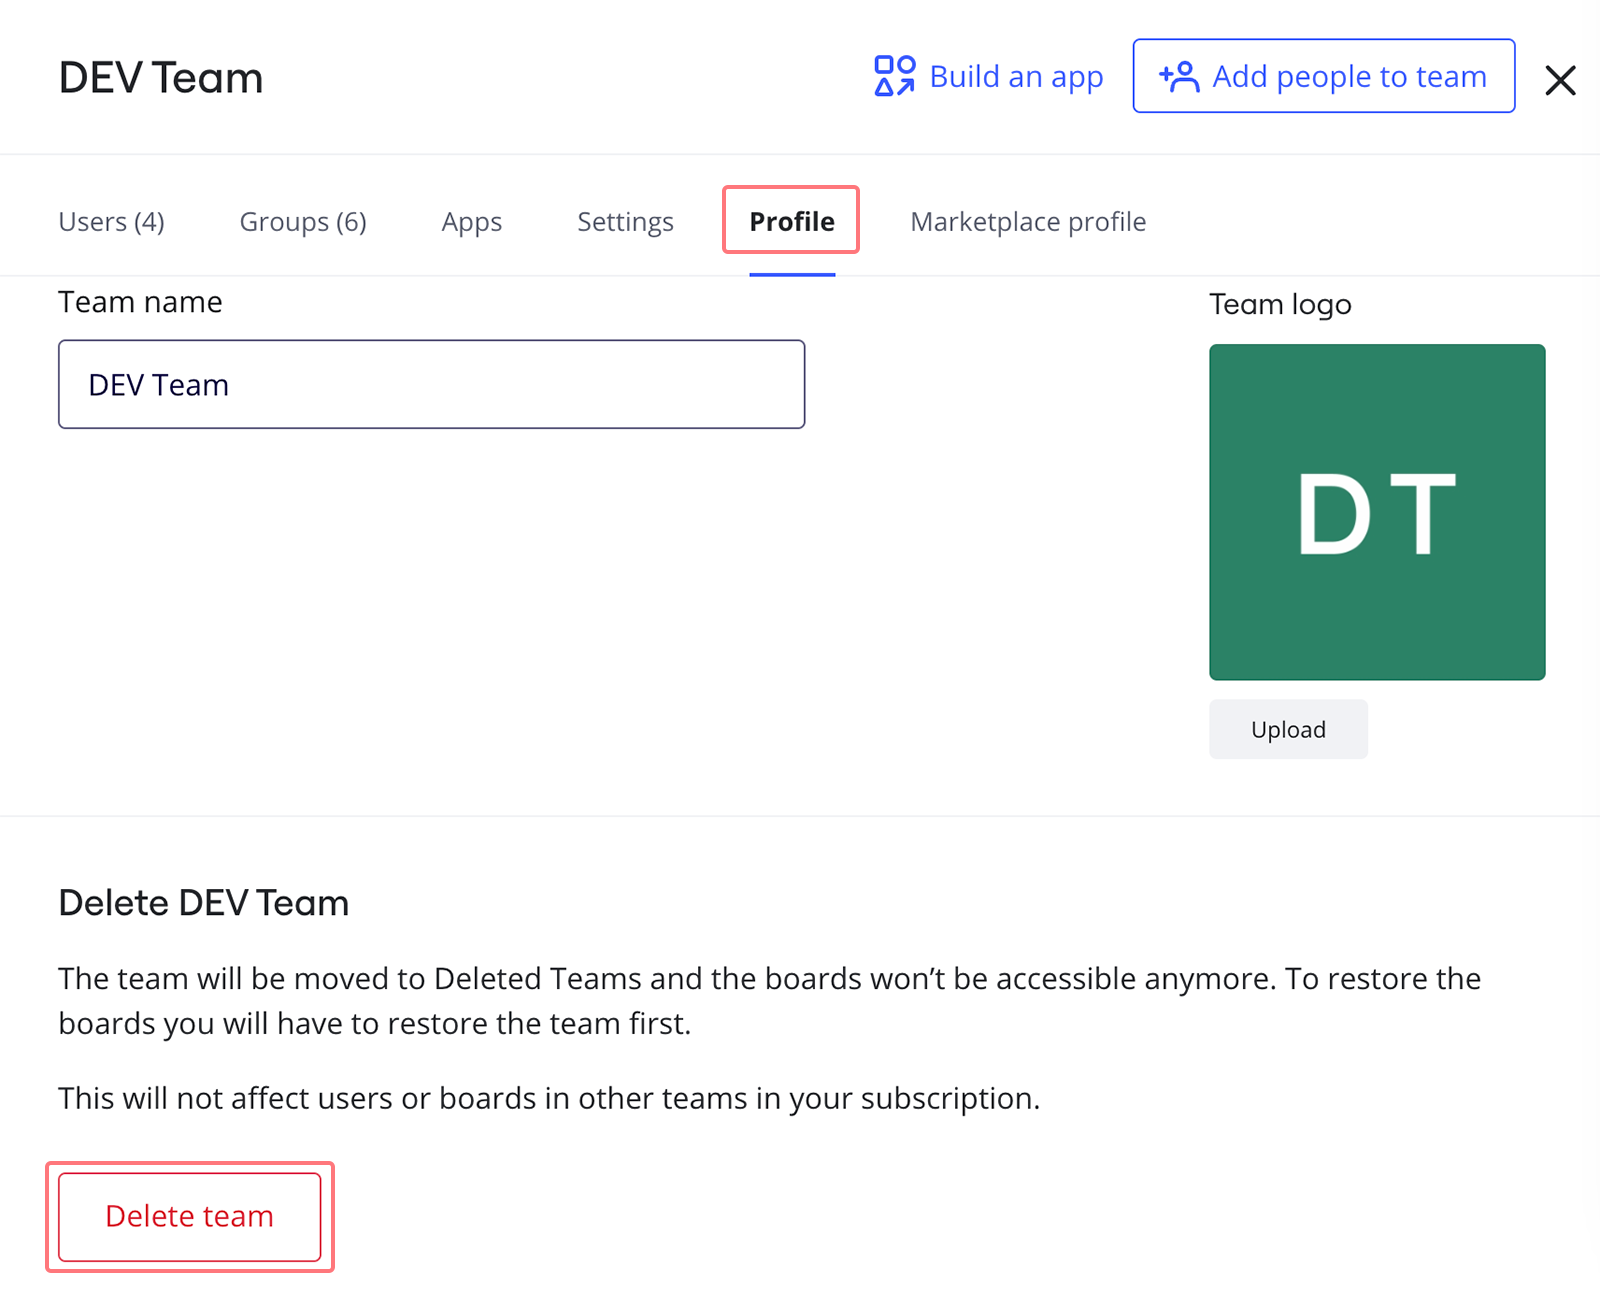This screenshot has height=1292, width=1600.
Task: Click the Team name field label
Action: pos(140,302)
